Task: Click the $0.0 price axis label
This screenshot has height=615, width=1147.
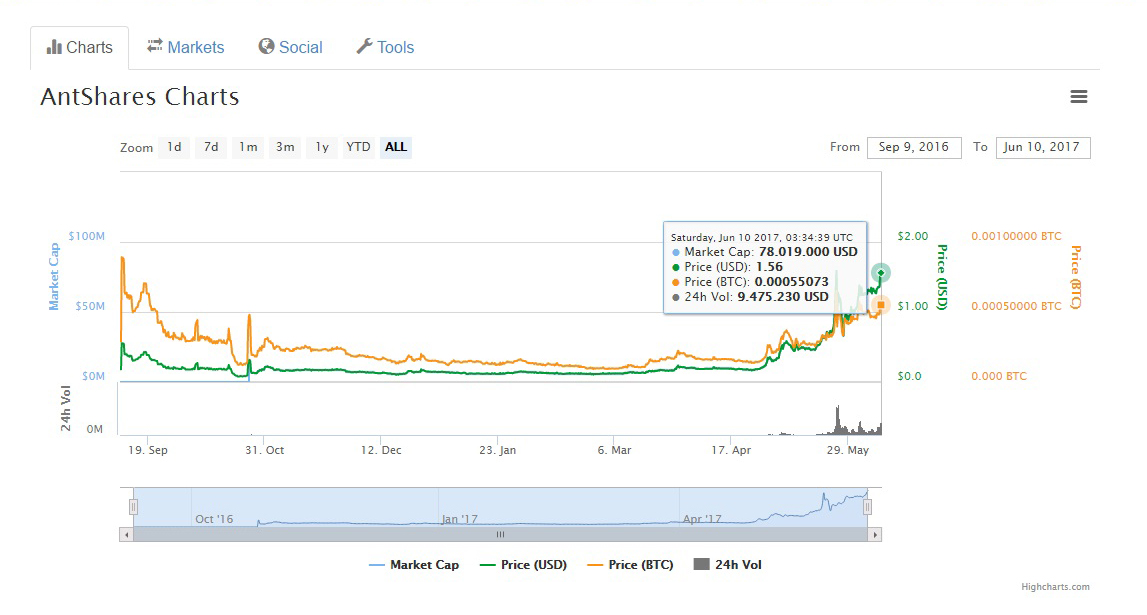Action: click(909, 376)
